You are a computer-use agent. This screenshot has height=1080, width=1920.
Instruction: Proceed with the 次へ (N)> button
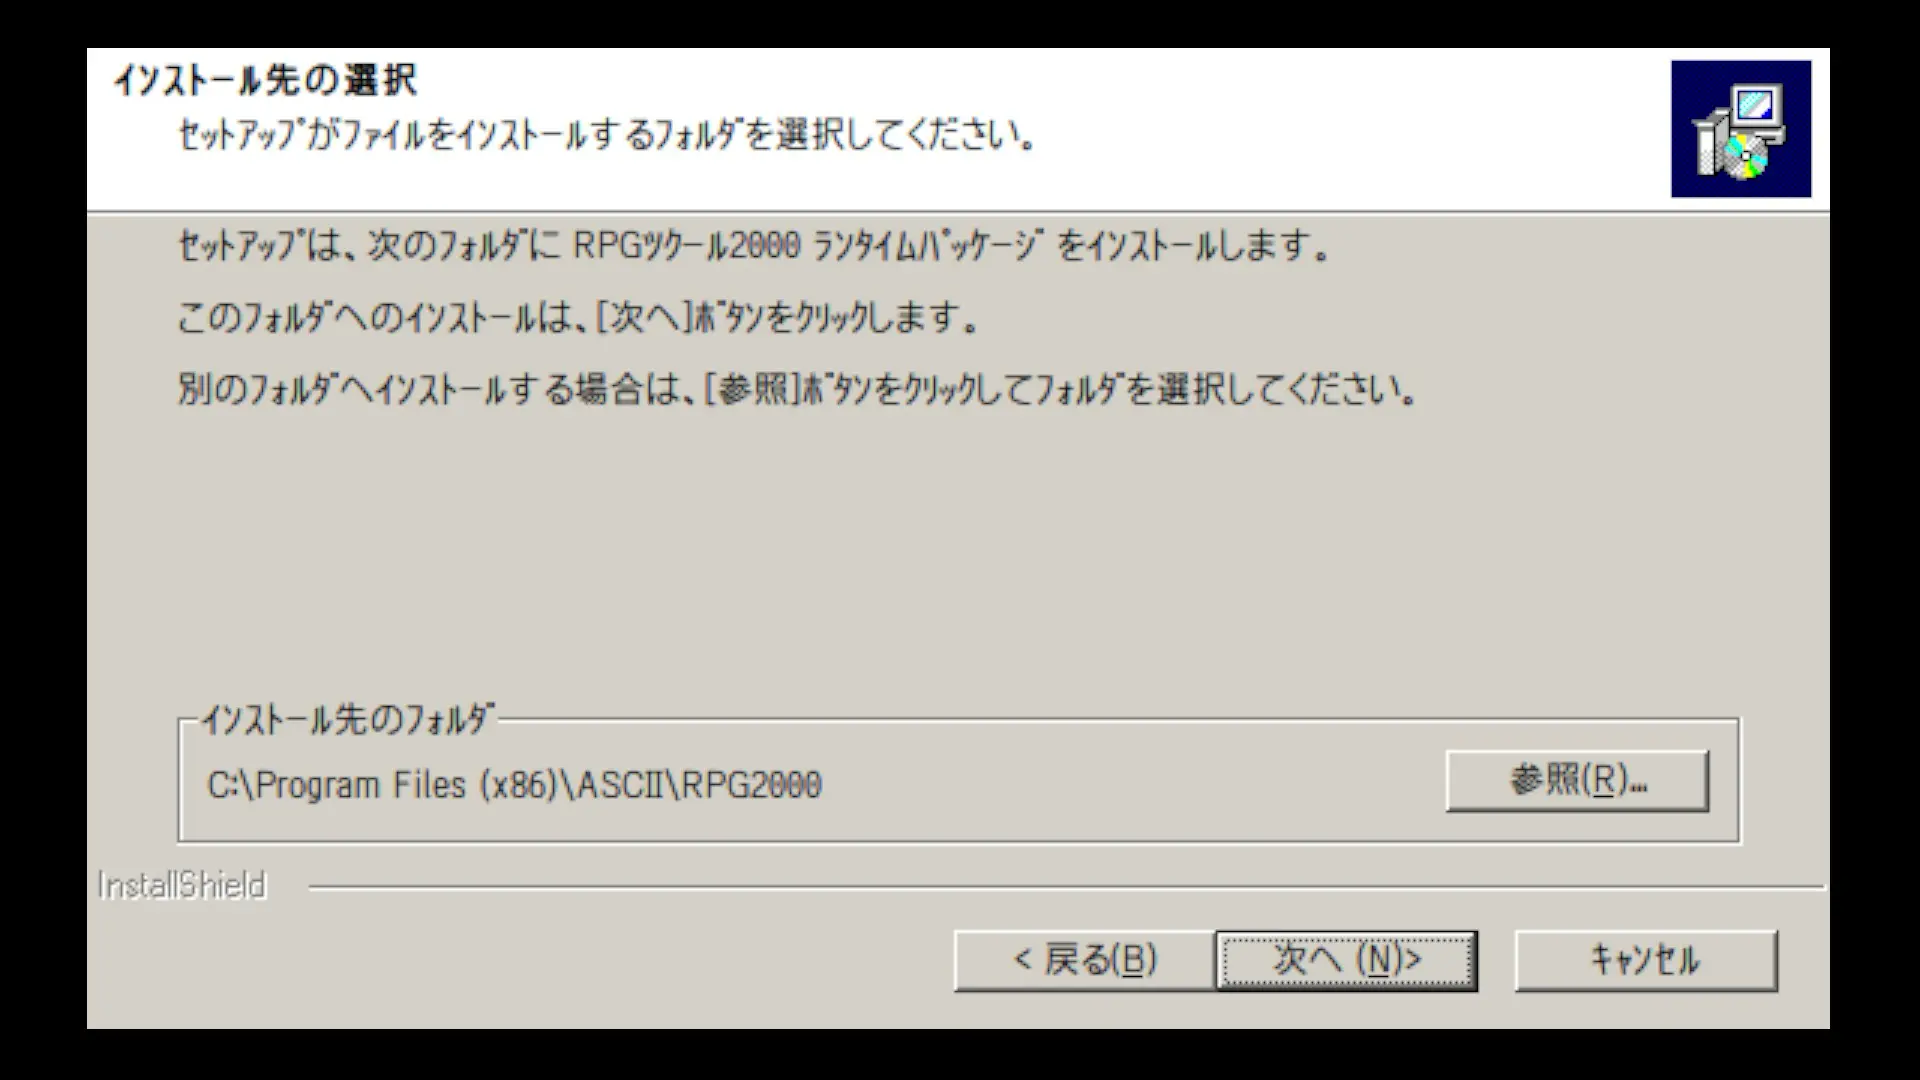coord(1346,961)
